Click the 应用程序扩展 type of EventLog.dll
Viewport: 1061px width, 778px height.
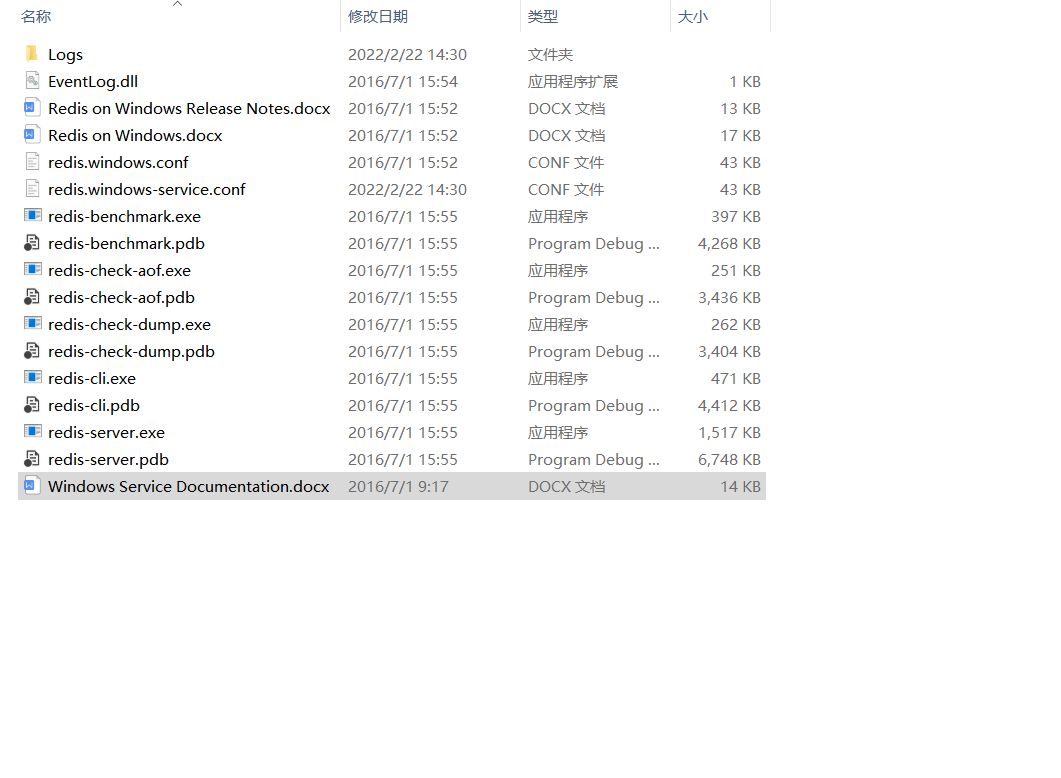(573, 81)
